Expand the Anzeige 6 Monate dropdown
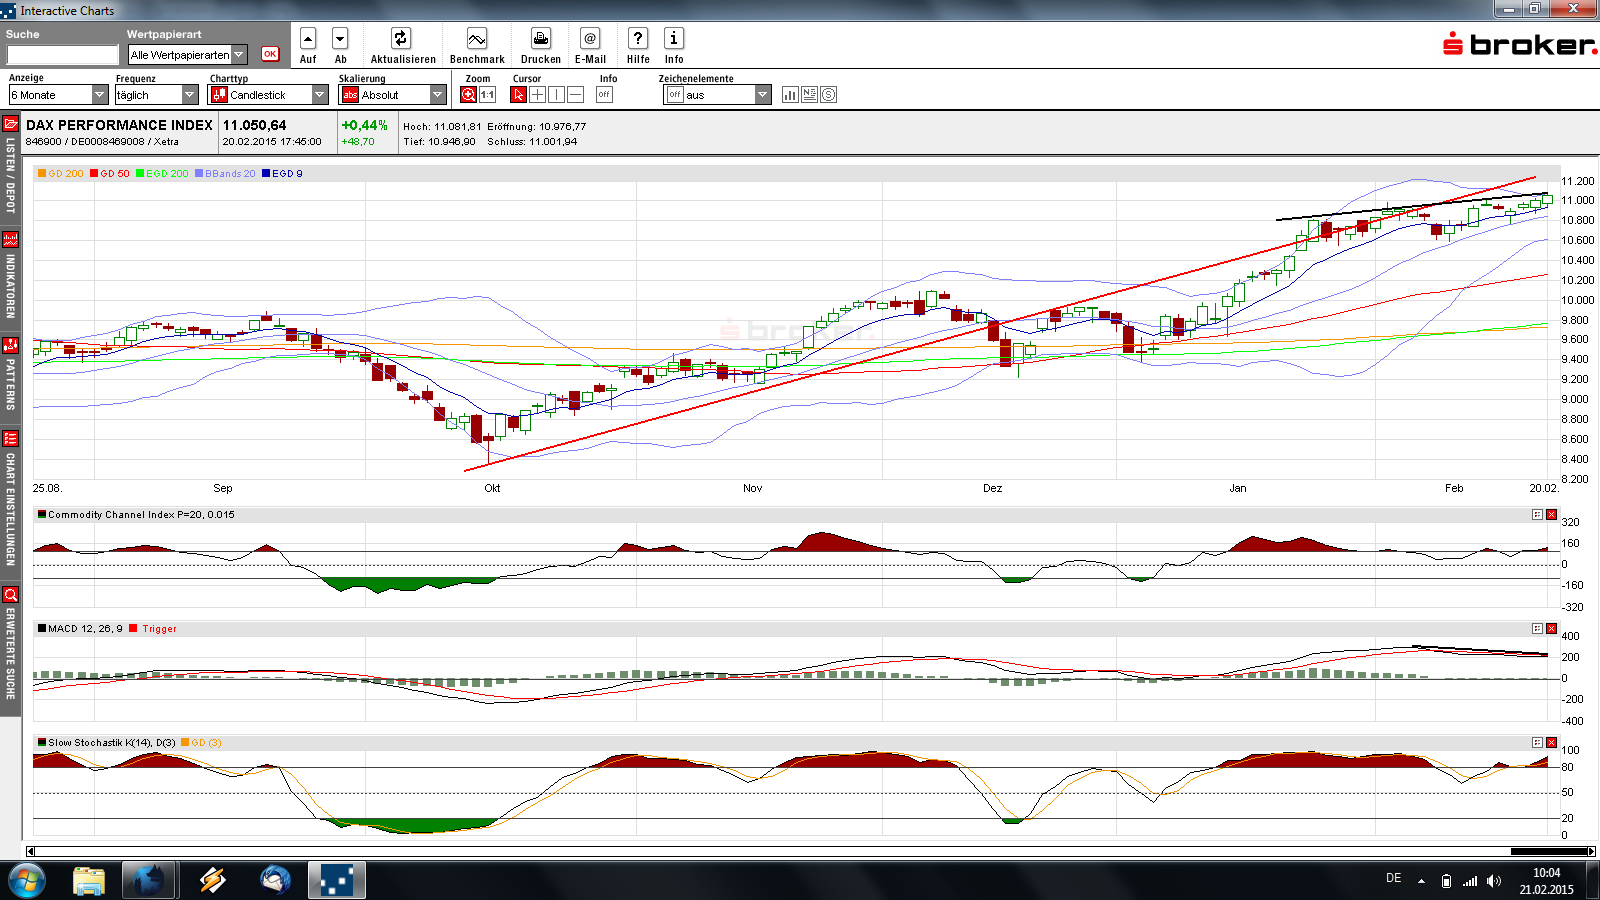1600x900 pixels. (99, 95)
